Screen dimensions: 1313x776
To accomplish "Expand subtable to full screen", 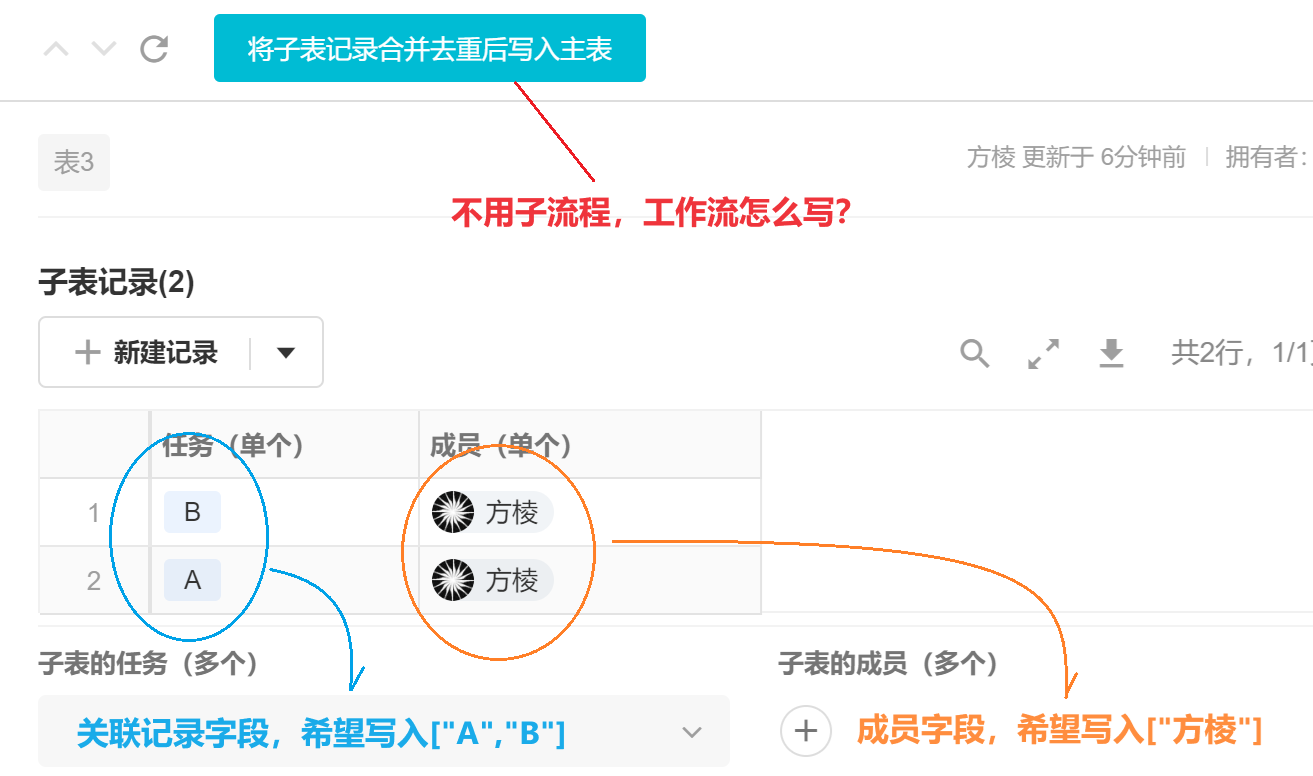I will (x=1043, y=353).
